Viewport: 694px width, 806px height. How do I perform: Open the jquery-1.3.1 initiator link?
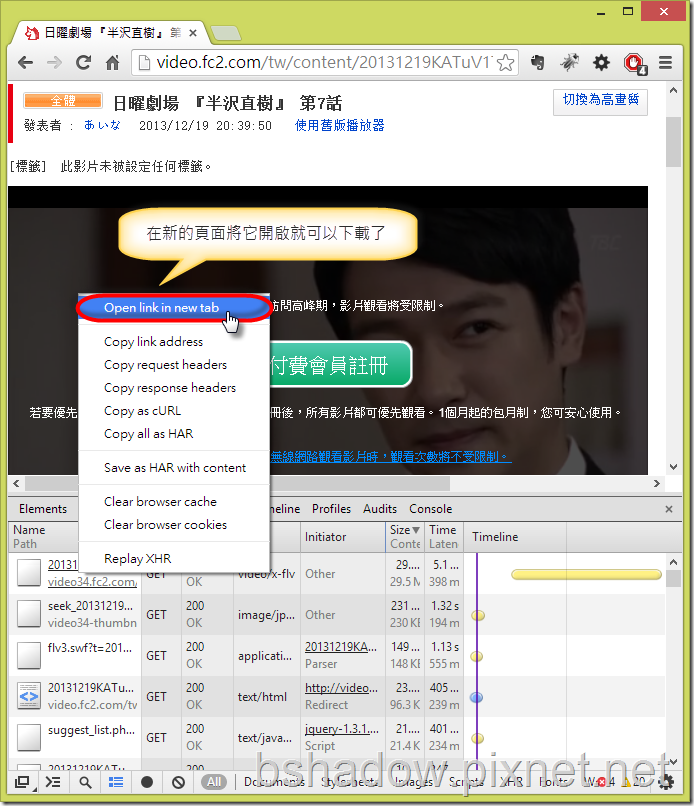341,729
